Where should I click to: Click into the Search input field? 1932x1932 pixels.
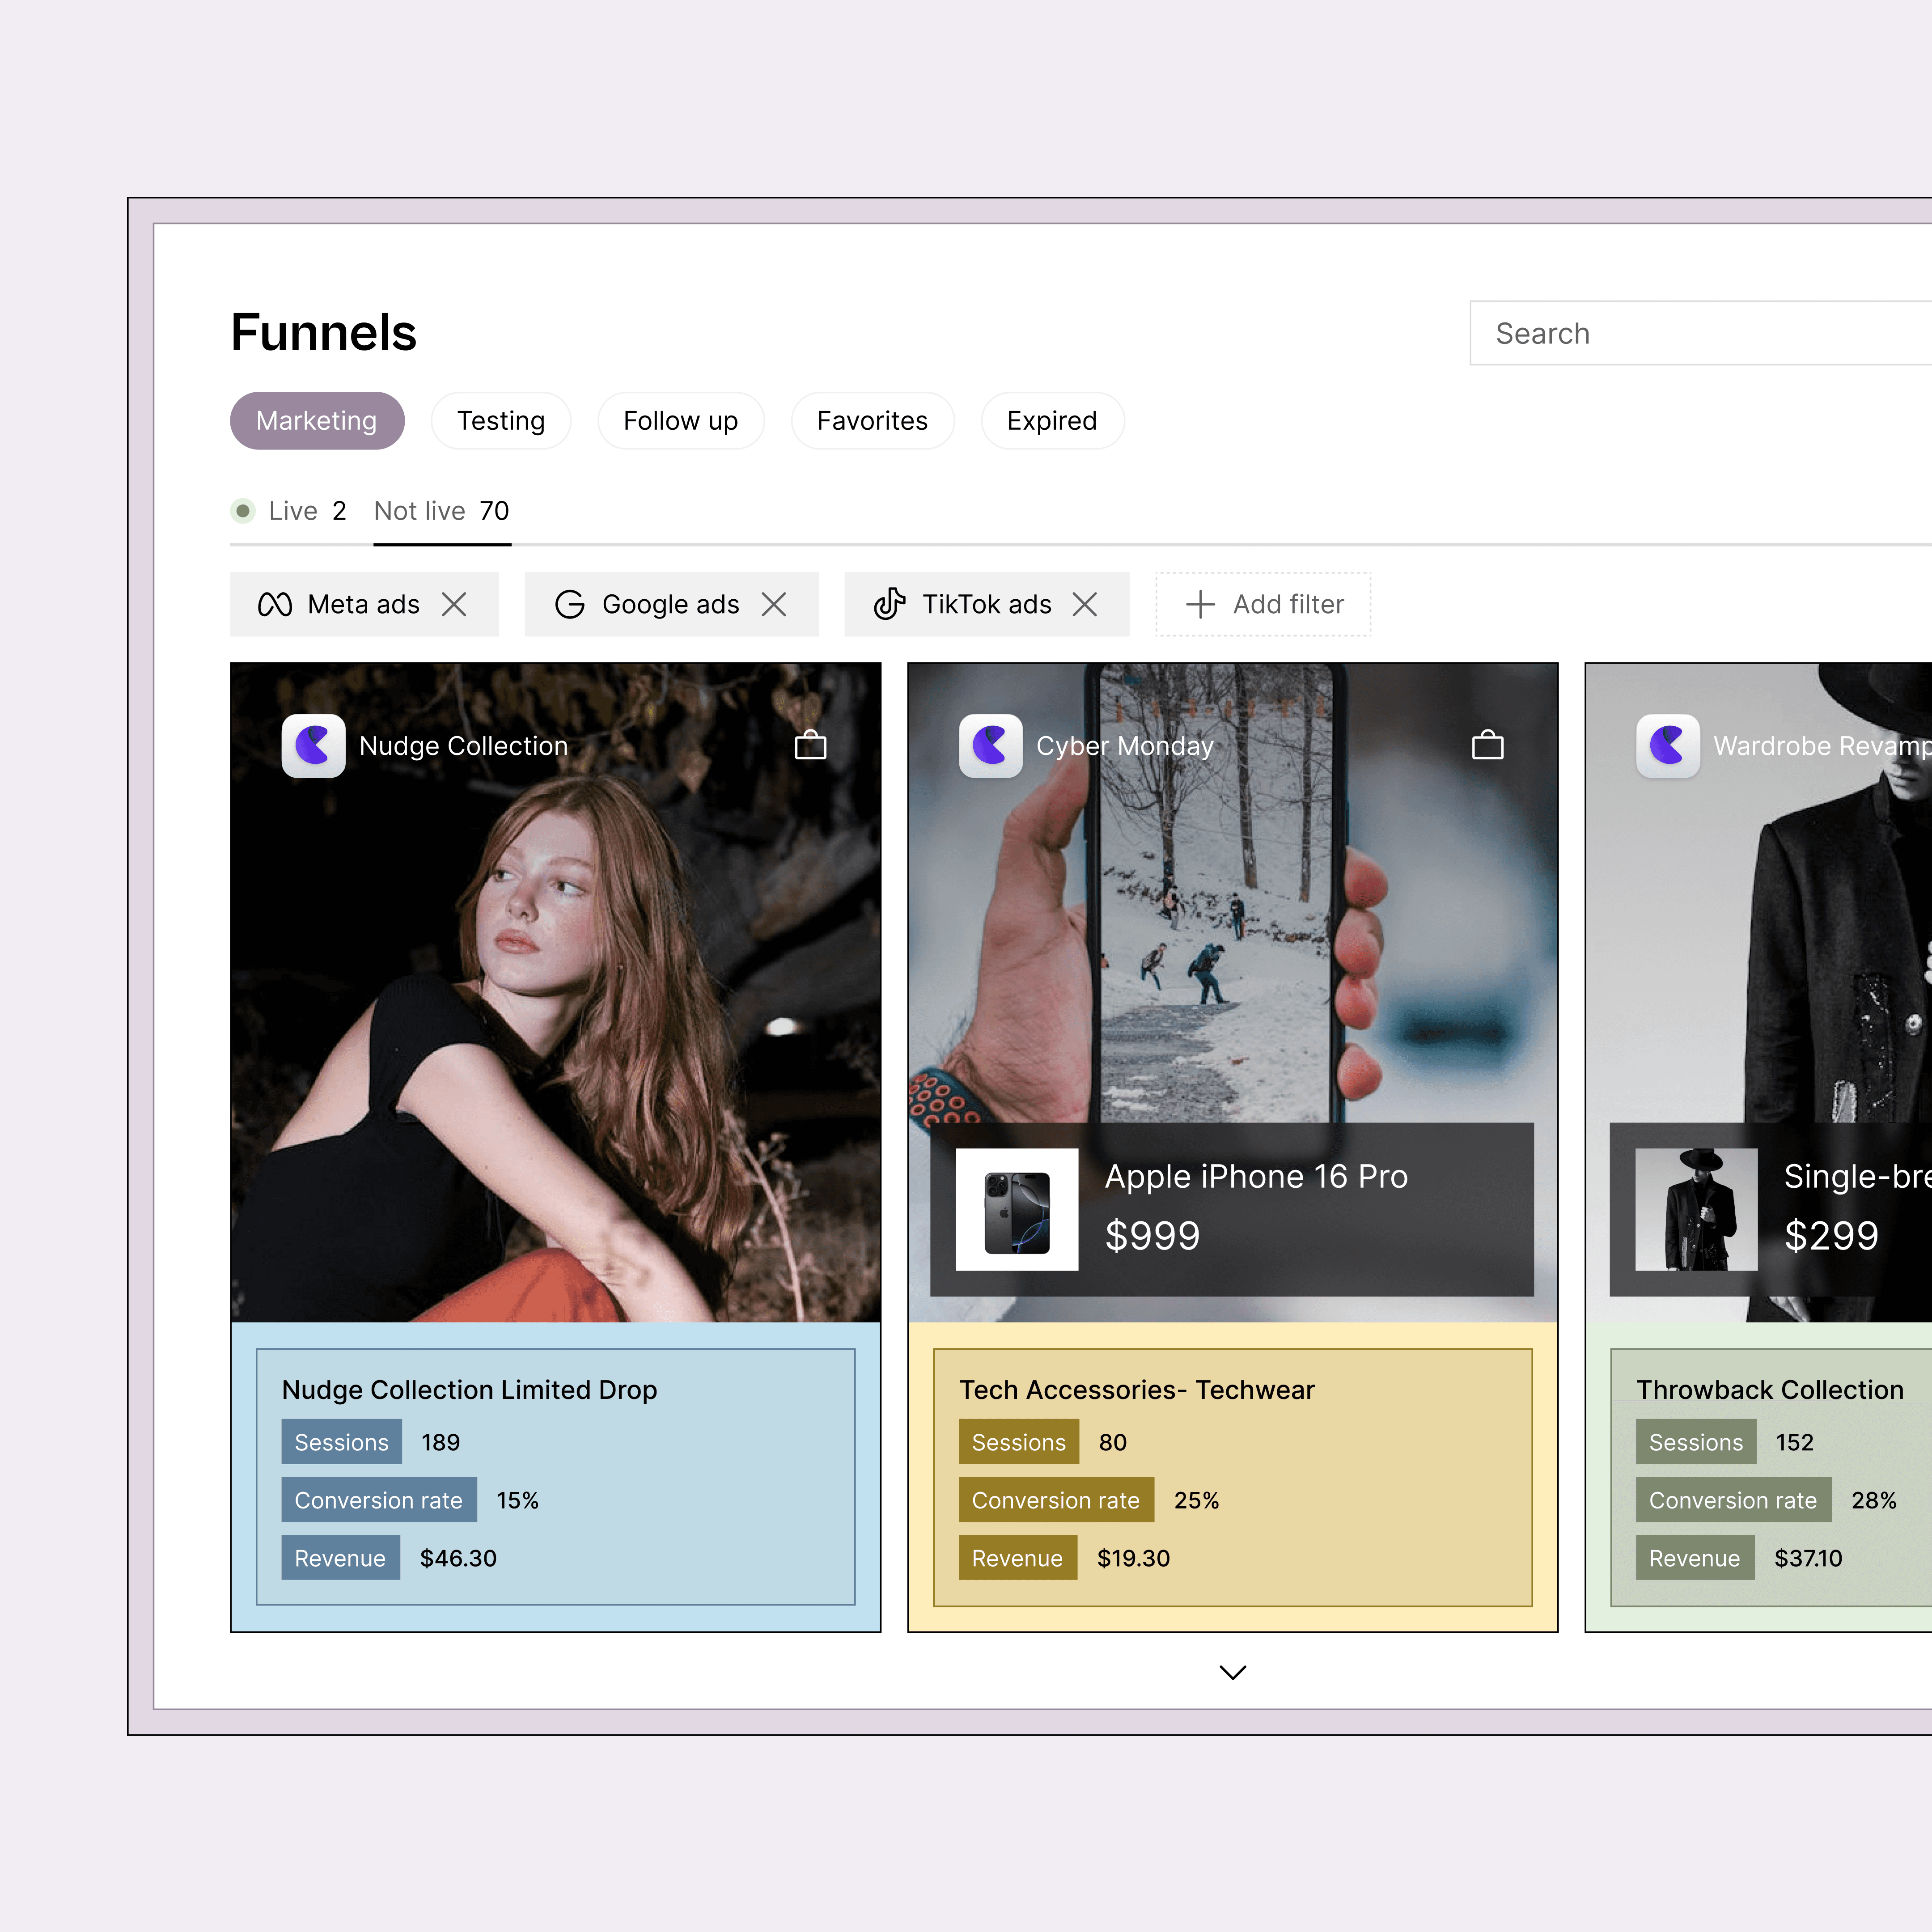pos(1700,333)
